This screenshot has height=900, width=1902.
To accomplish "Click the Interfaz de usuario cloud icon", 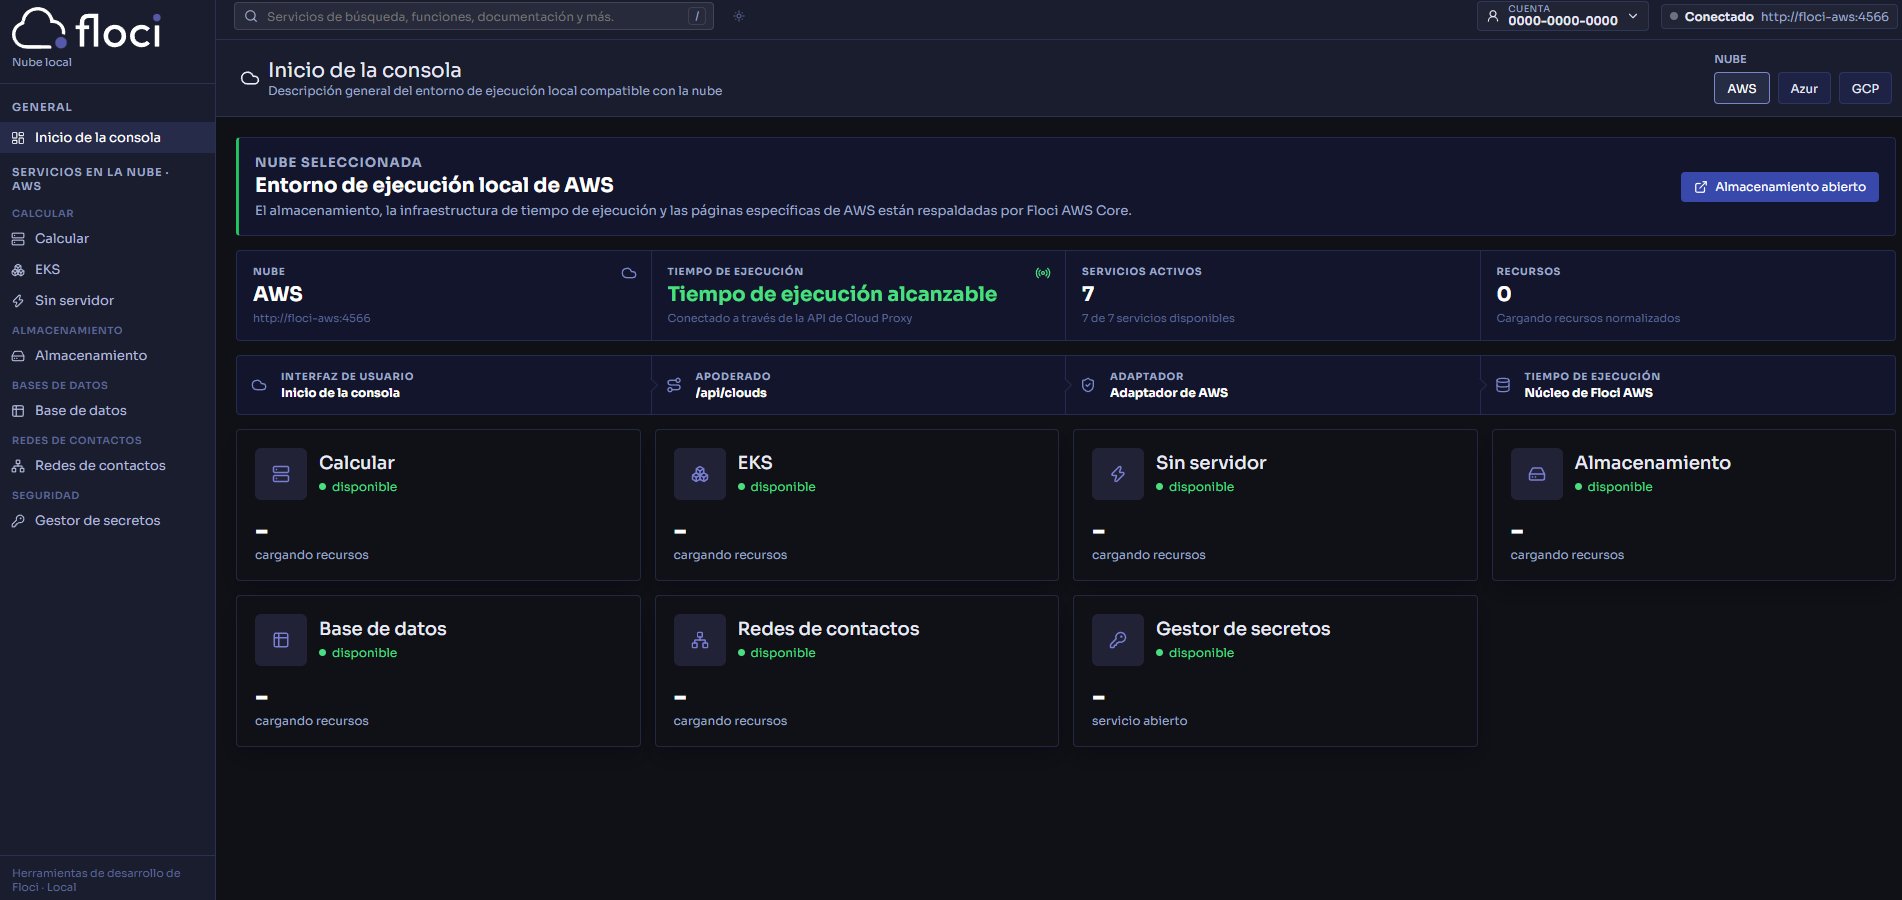I will click(x=259, y=385).
